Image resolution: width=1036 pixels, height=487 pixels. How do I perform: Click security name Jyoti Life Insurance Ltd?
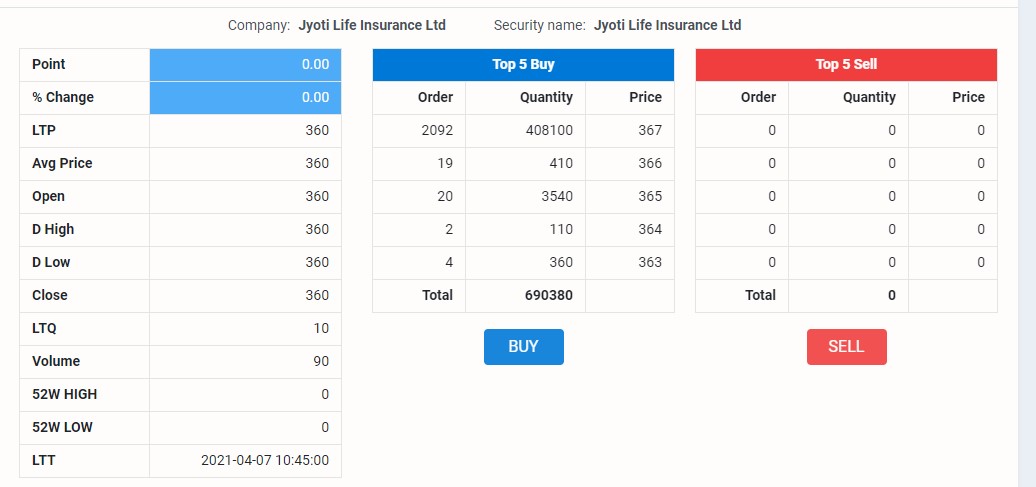[667, 25]
